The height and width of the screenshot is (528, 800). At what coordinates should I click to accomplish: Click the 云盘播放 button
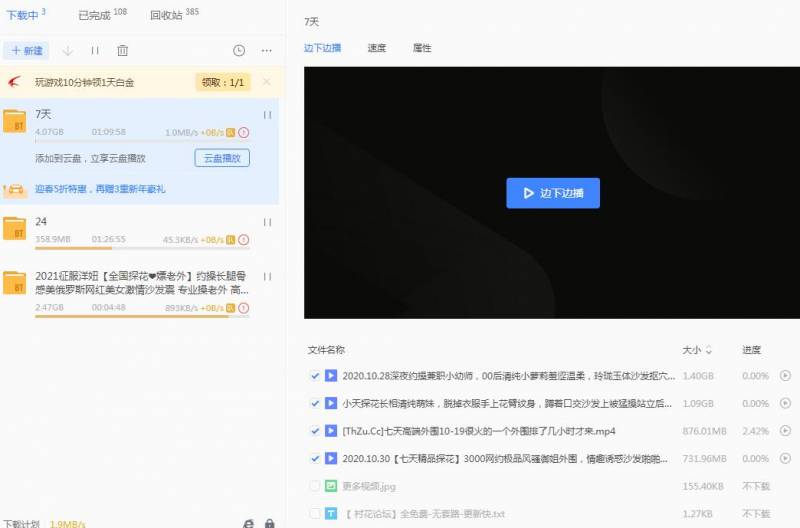click(x=221, y=158)
